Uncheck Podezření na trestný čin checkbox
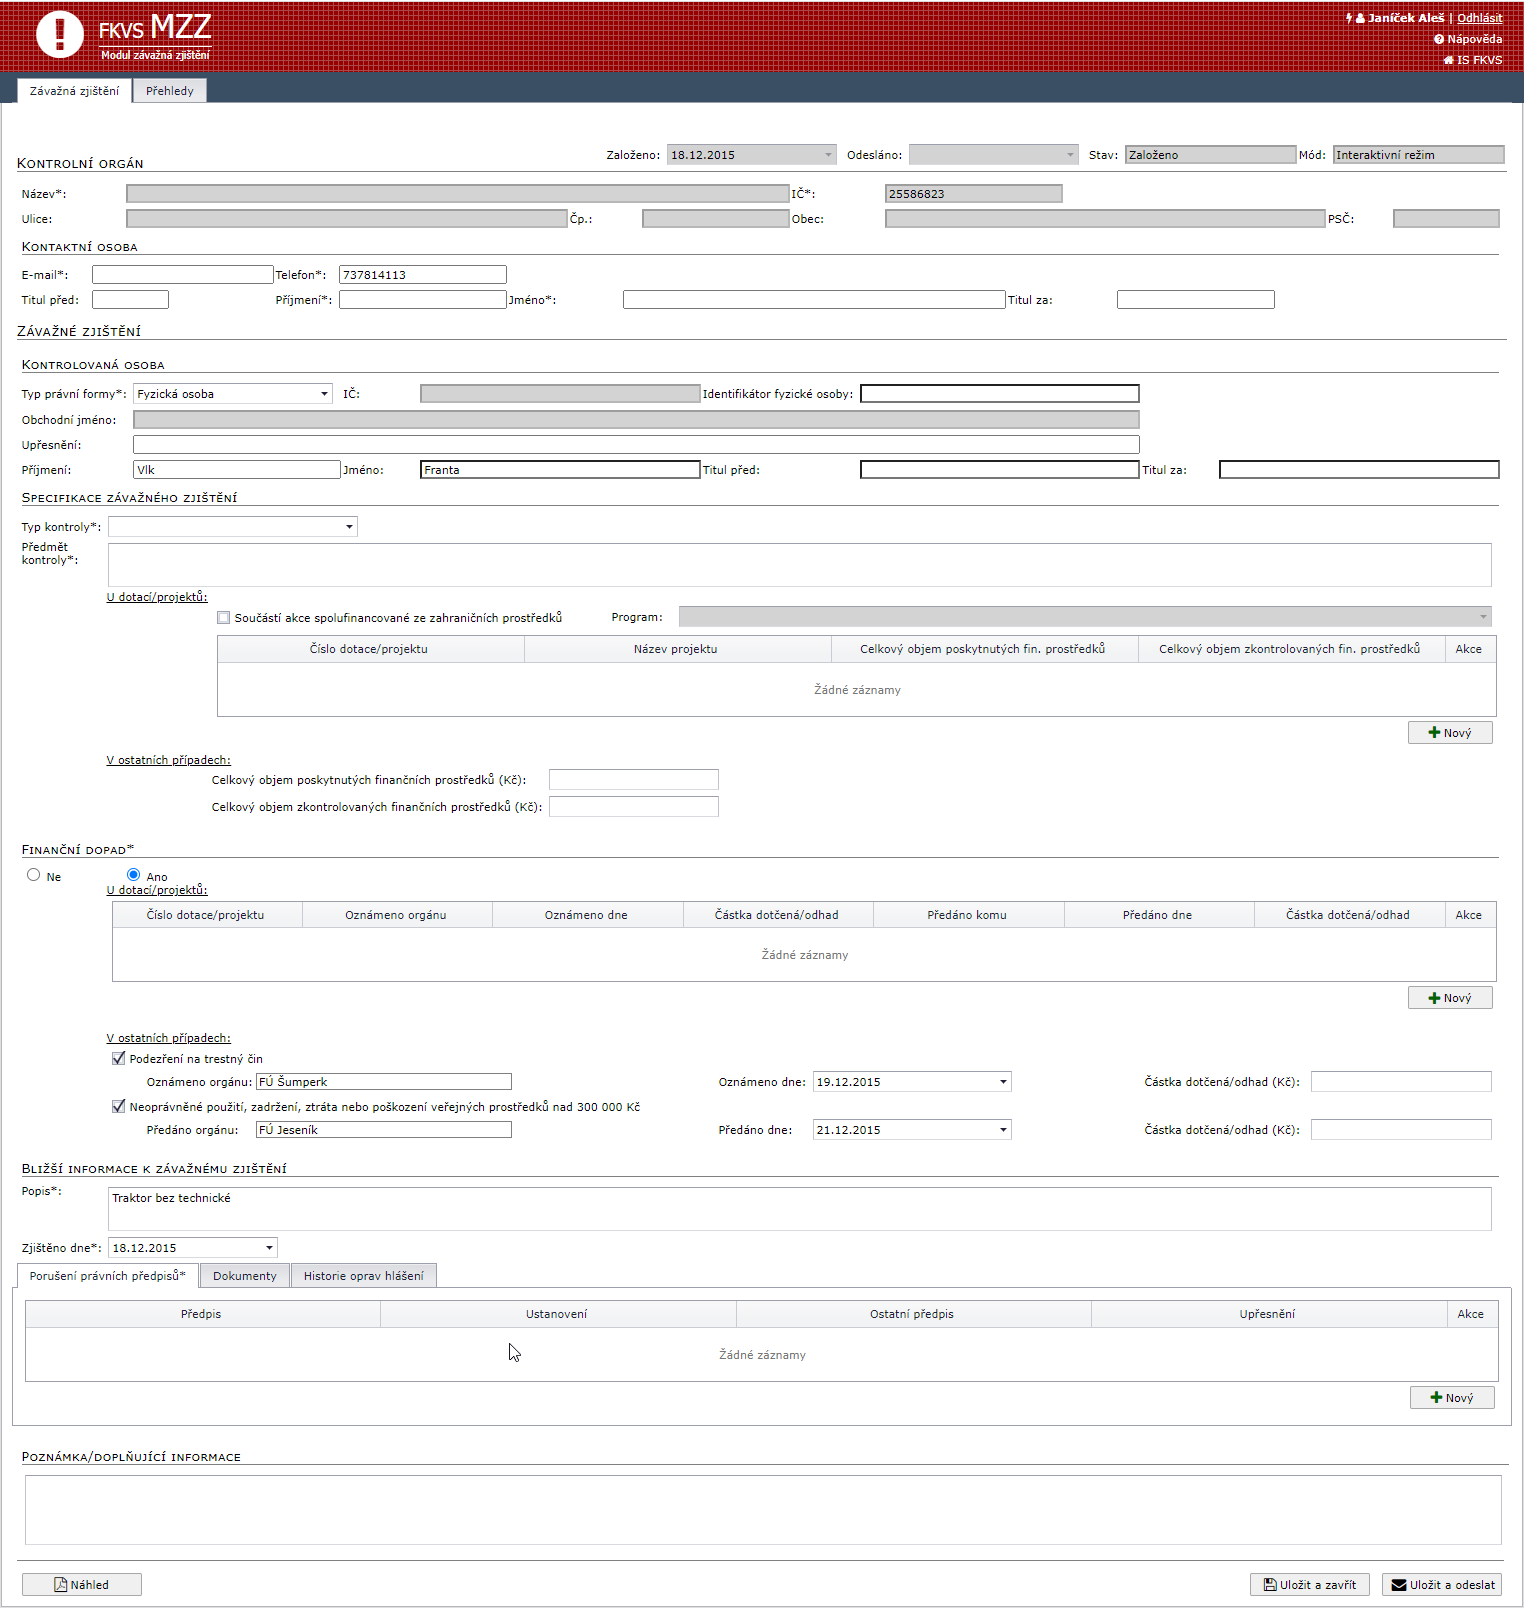The width and height of the screenshot is (1524, 1609). [x=118, y=1058]
